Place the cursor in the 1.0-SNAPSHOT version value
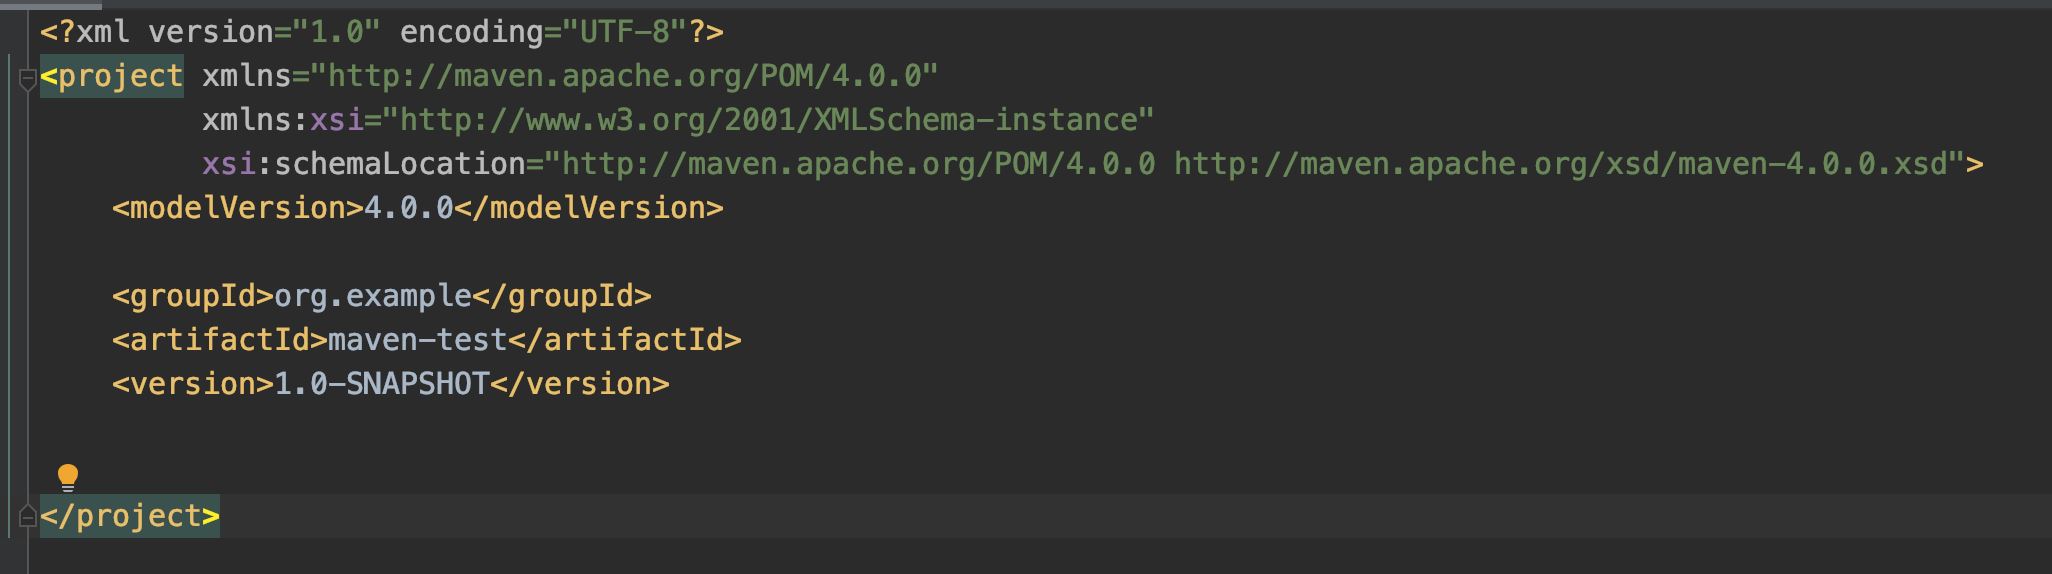 tap(381, 384)
